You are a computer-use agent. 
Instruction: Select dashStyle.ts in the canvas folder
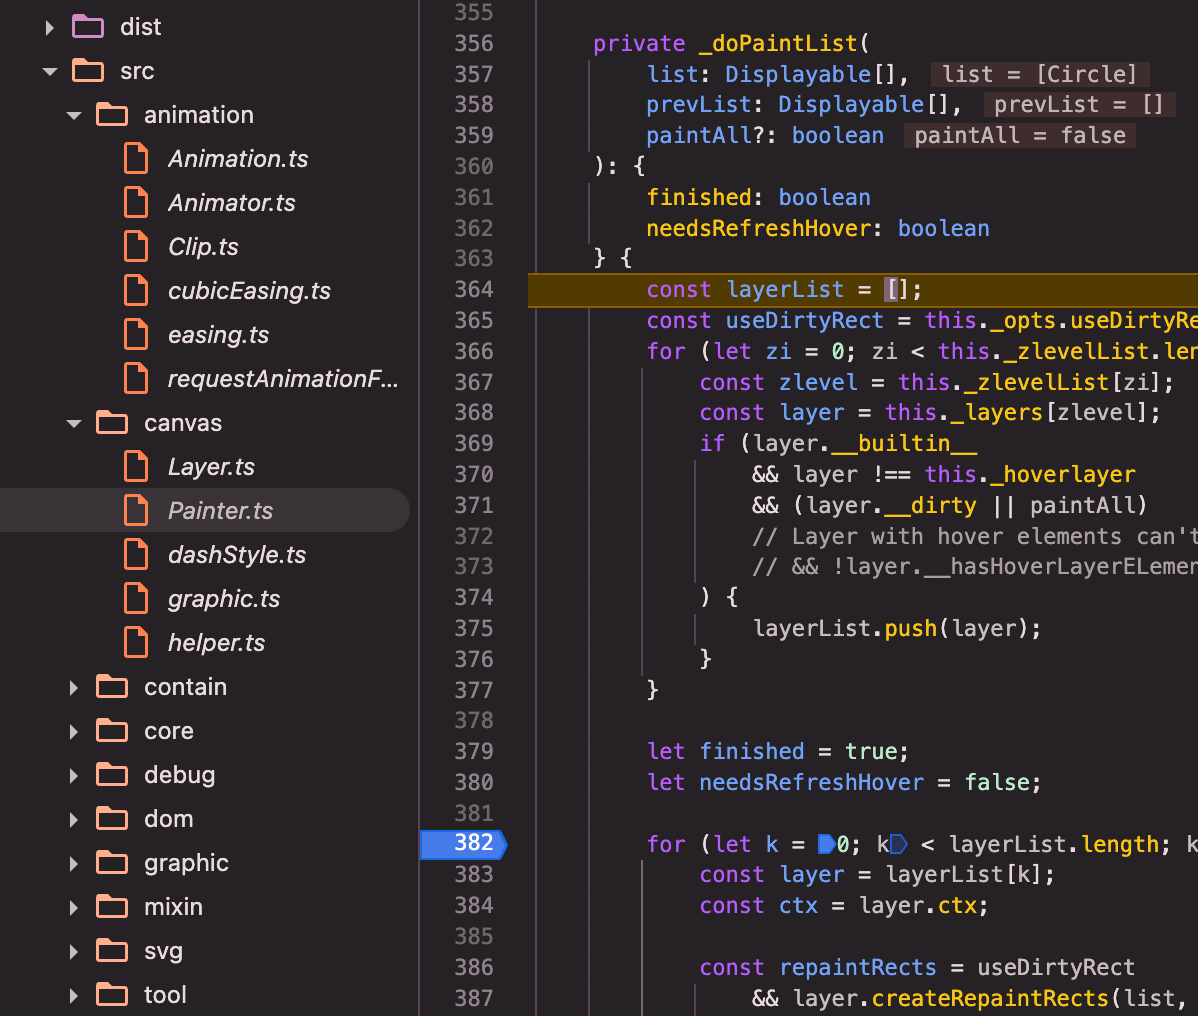coord(237,555)
